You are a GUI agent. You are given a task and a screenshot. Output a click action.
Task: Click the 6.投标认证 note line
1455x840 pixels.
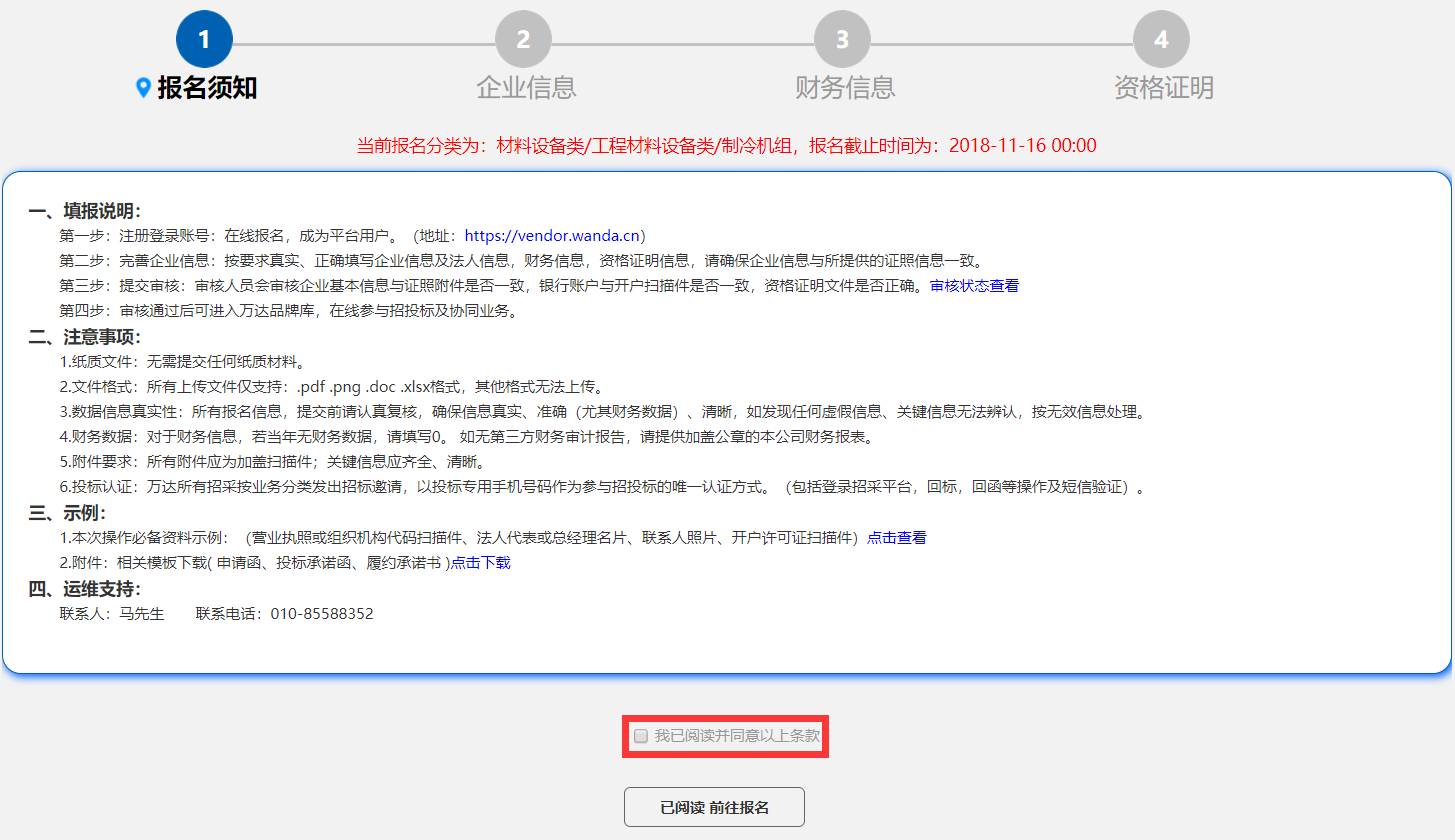(x=602, y=488)
